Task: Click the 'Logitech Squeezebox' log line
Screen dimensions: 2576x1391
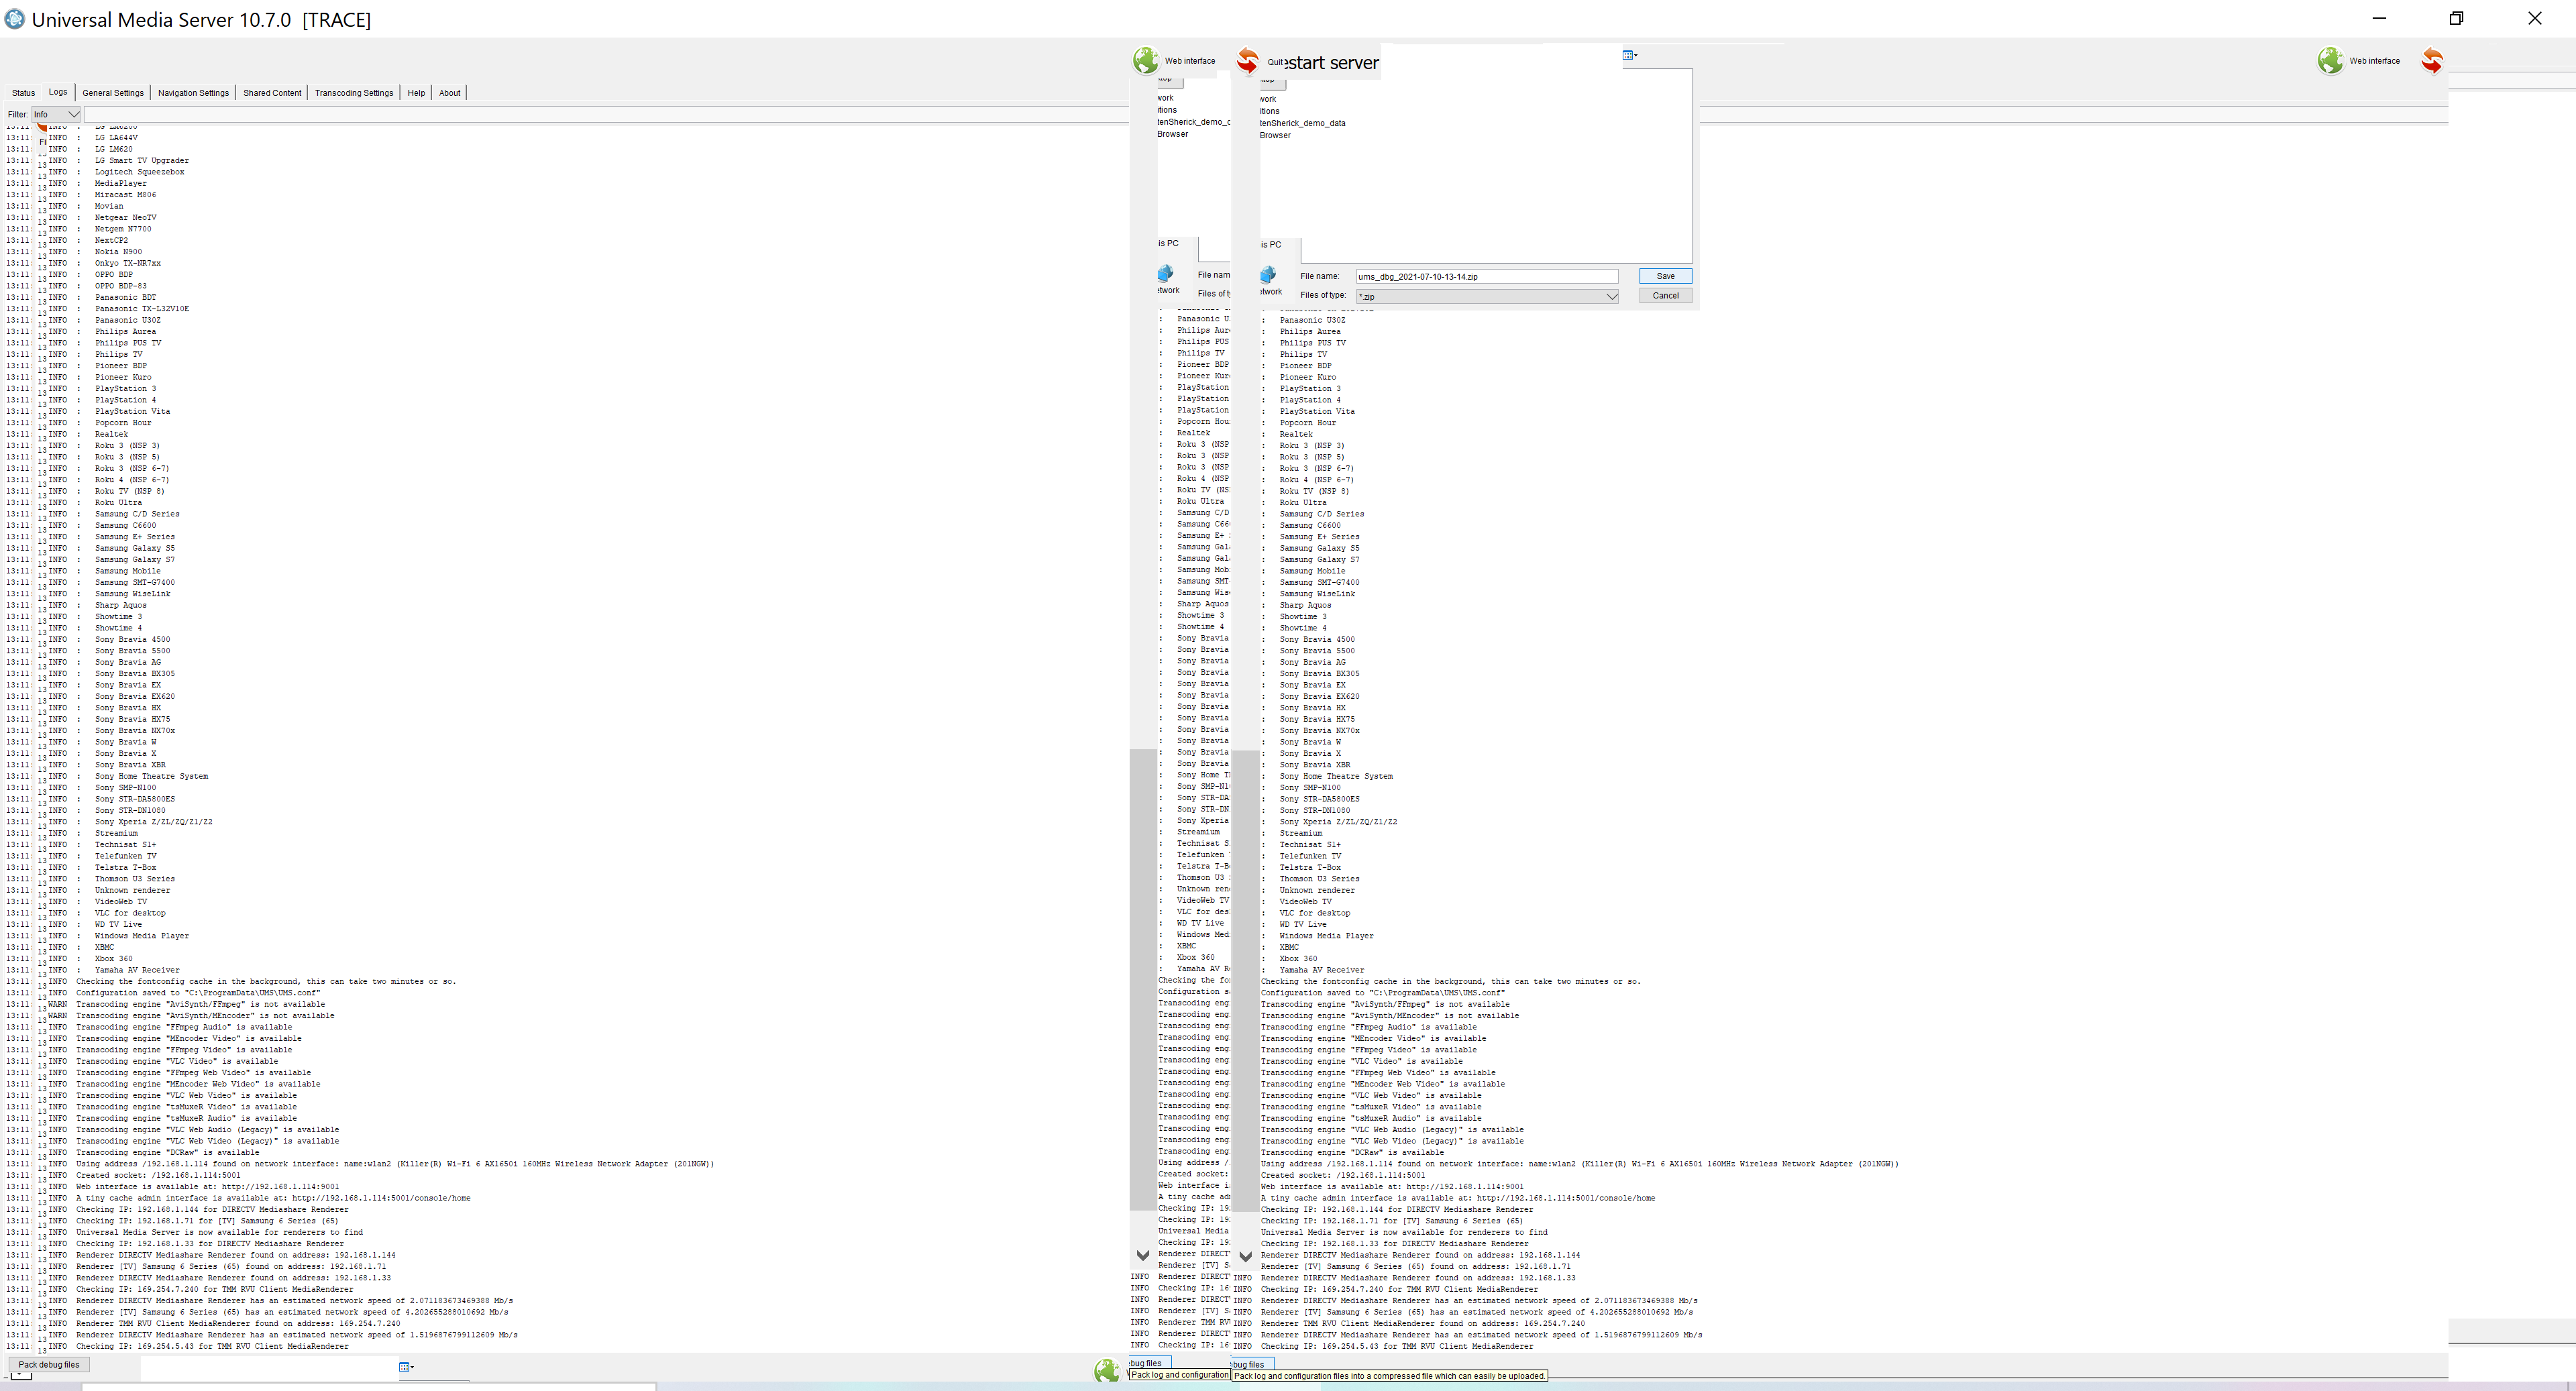Action: pos(139,172)
